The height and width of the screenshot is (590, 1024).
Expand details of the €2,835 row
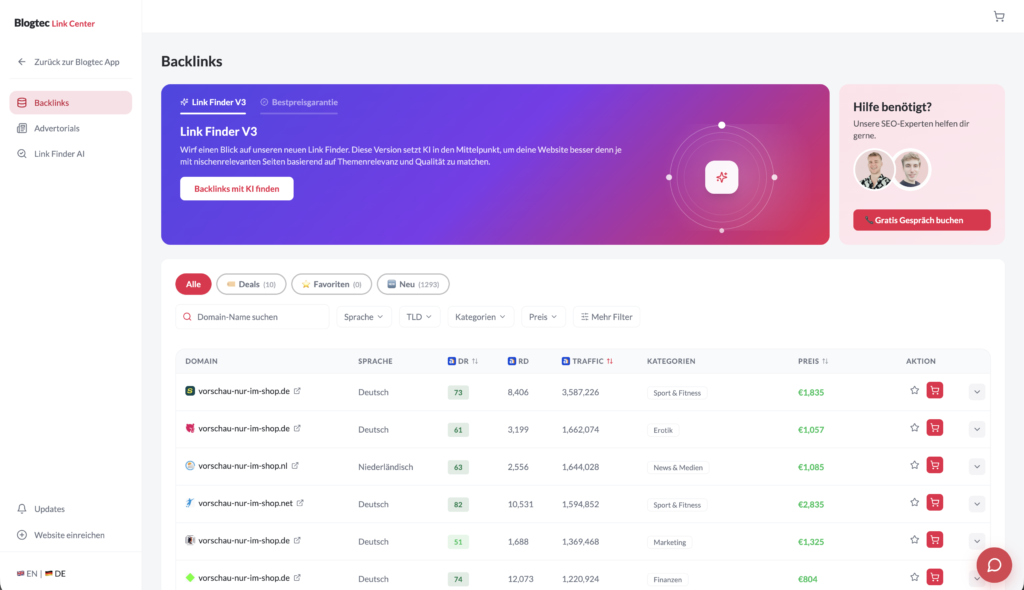coord(977,504)
